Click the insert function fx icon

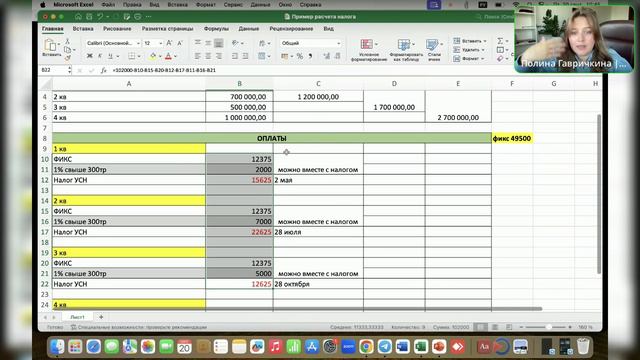click(103, 70)
